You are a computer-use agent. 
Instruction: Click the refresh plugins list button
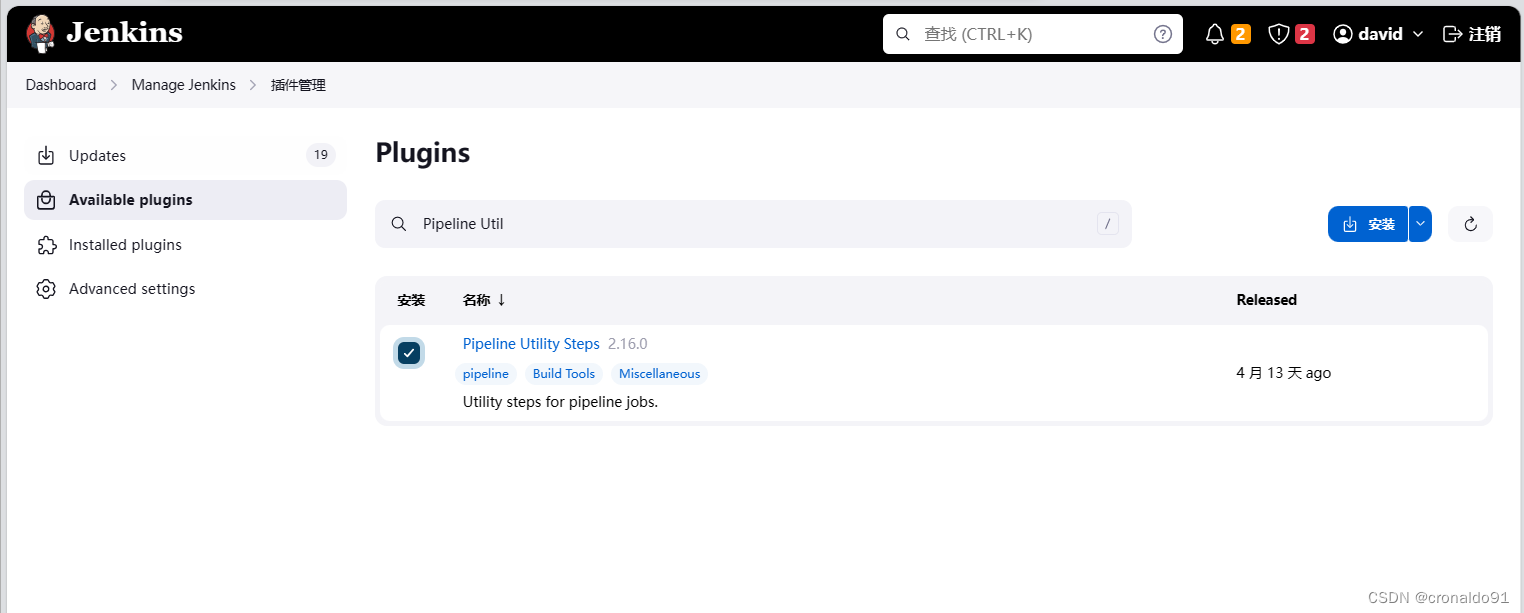(x=1470, y=224)
